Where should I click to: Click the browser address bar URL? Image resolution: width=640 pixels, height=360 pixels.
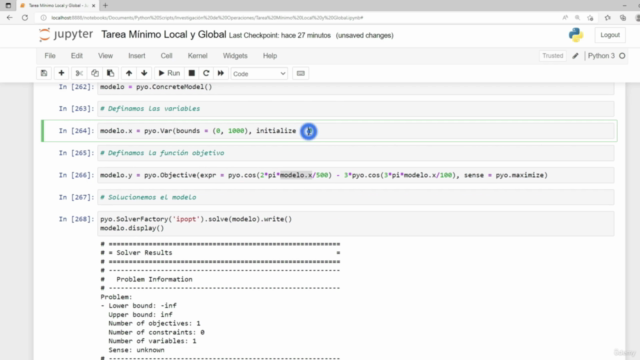207,18
